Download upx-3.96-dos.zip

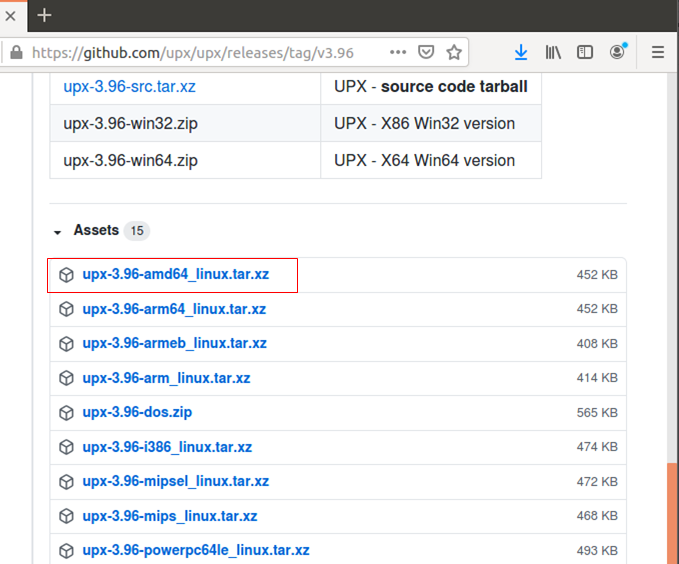(137, 412)
